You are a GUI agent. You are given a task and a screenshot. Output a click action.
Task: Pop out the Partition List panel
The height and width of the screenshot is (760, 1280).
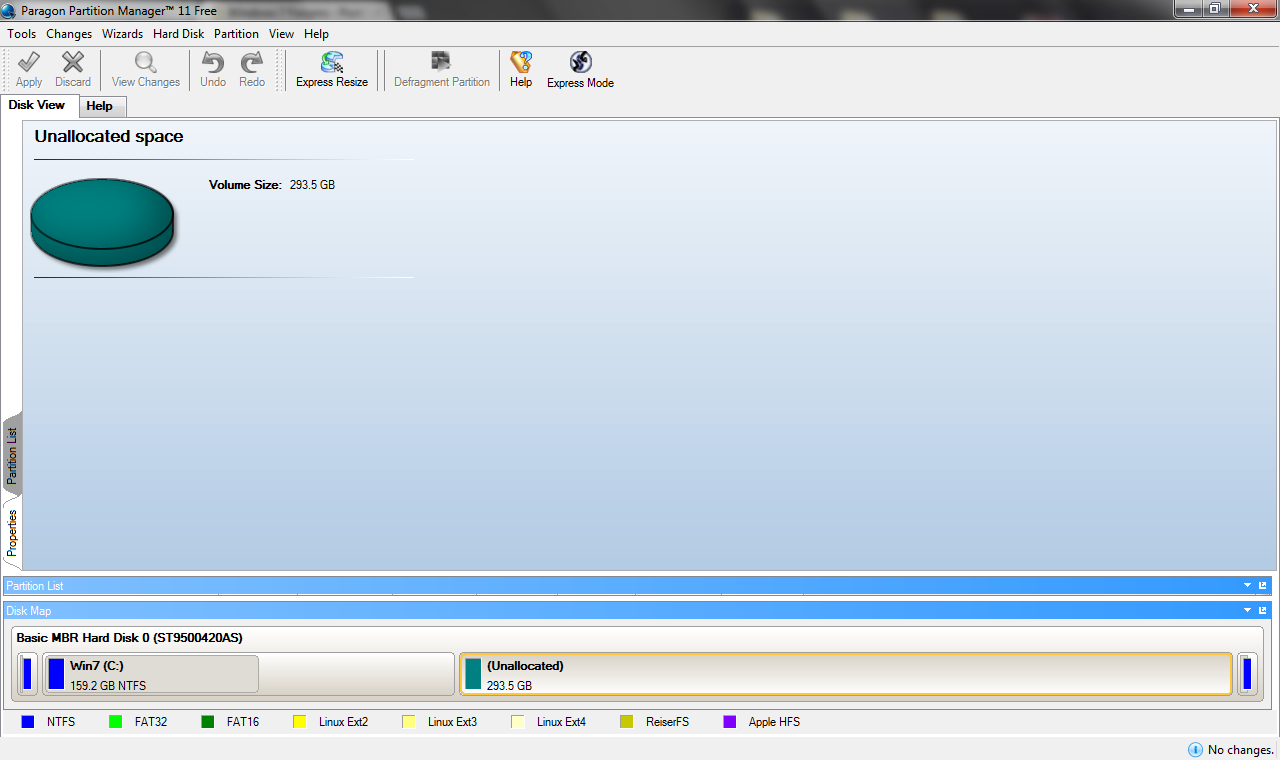(x=1263, y=586)
